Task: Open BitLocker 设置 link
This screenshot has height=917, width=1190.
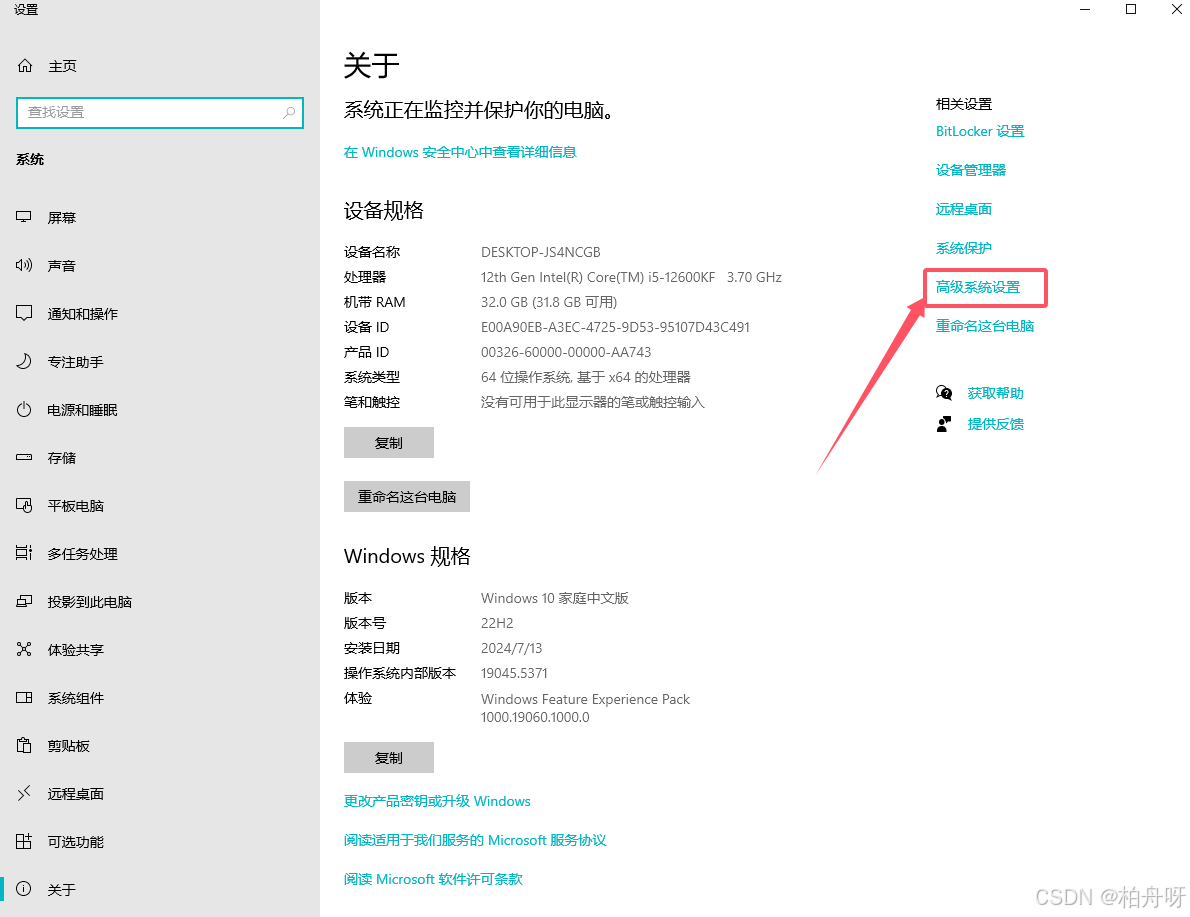Action: 980,131
